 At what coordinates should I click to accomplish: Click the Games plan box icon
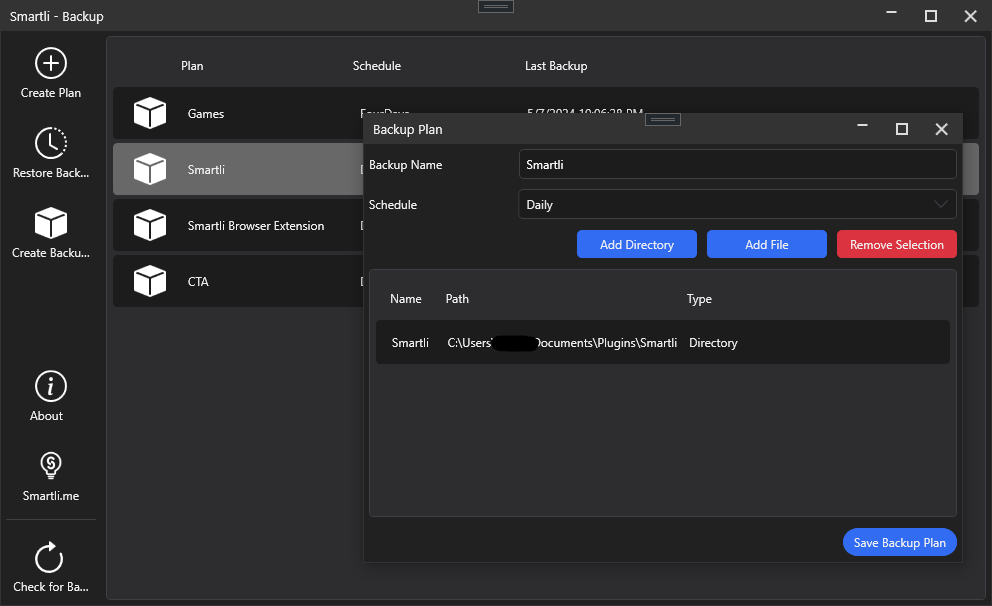pyautogui.click(x=150, y=114)
